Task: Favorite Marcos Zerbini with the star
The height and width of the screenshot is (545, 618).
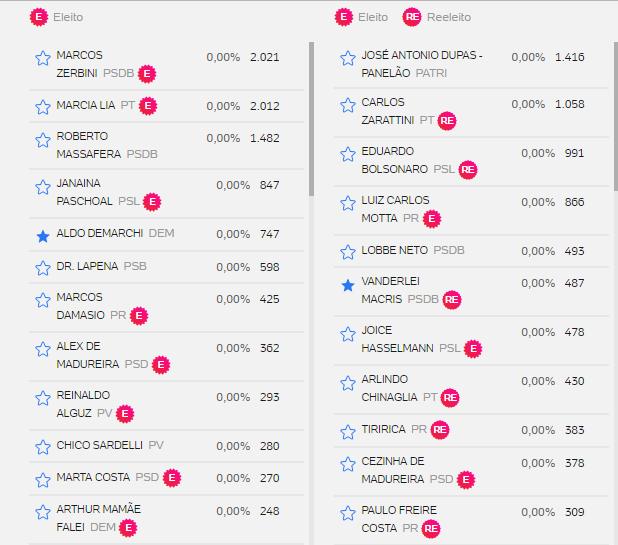Action: click(x=43, y=59)
